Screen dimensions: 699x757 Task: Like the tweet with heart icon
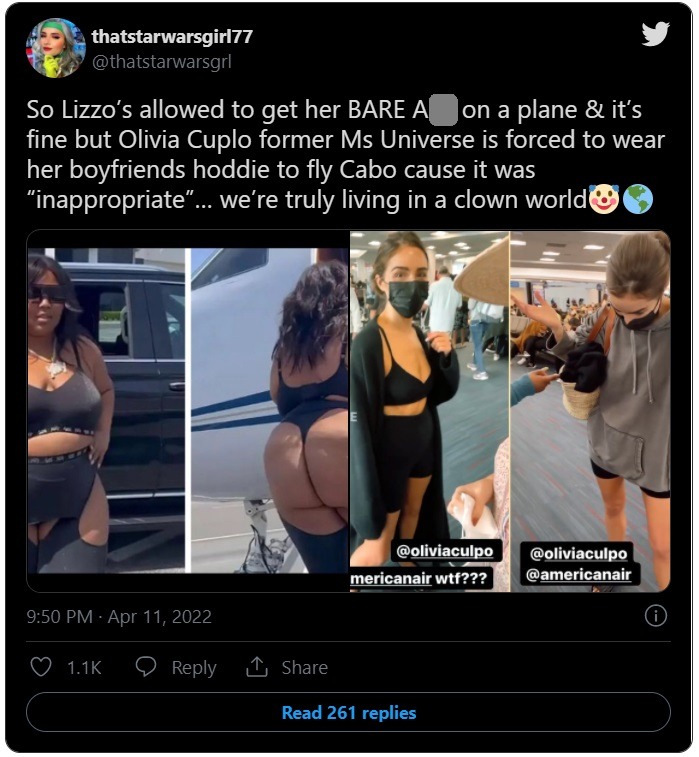[41, 667]
